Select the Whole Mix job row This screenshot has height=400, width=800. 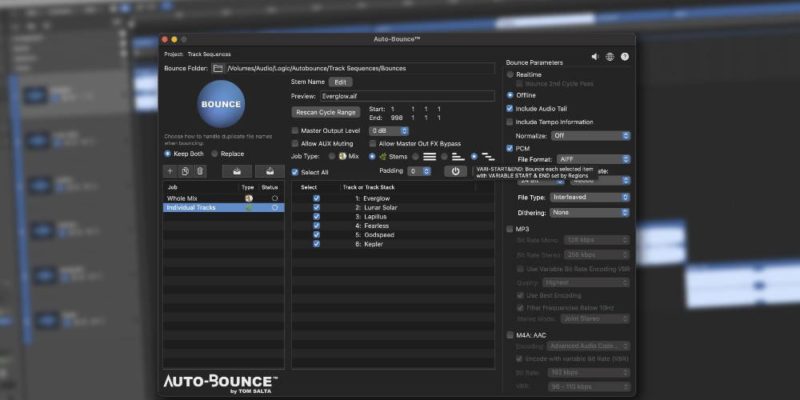pos(223,198)
